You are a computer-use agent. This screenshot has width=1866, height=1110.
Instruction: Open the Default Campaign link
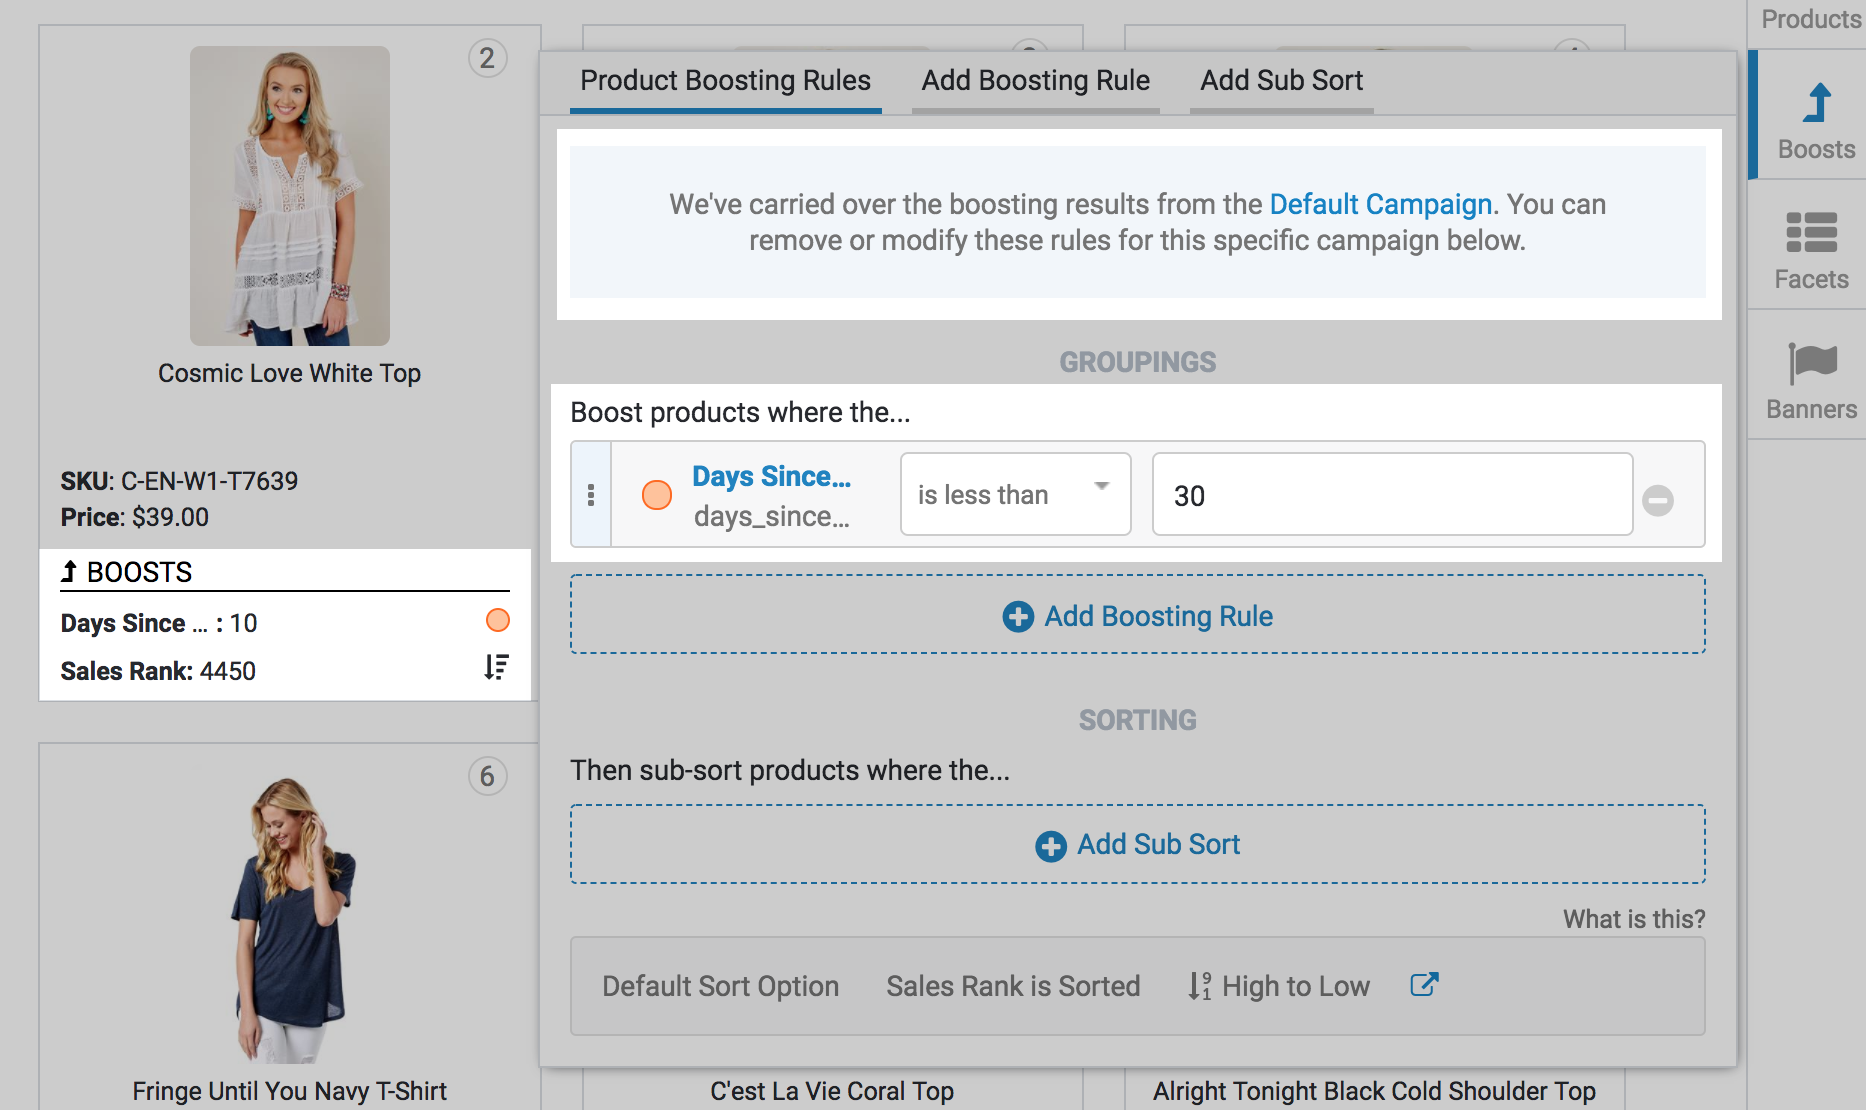point(1380,204)
